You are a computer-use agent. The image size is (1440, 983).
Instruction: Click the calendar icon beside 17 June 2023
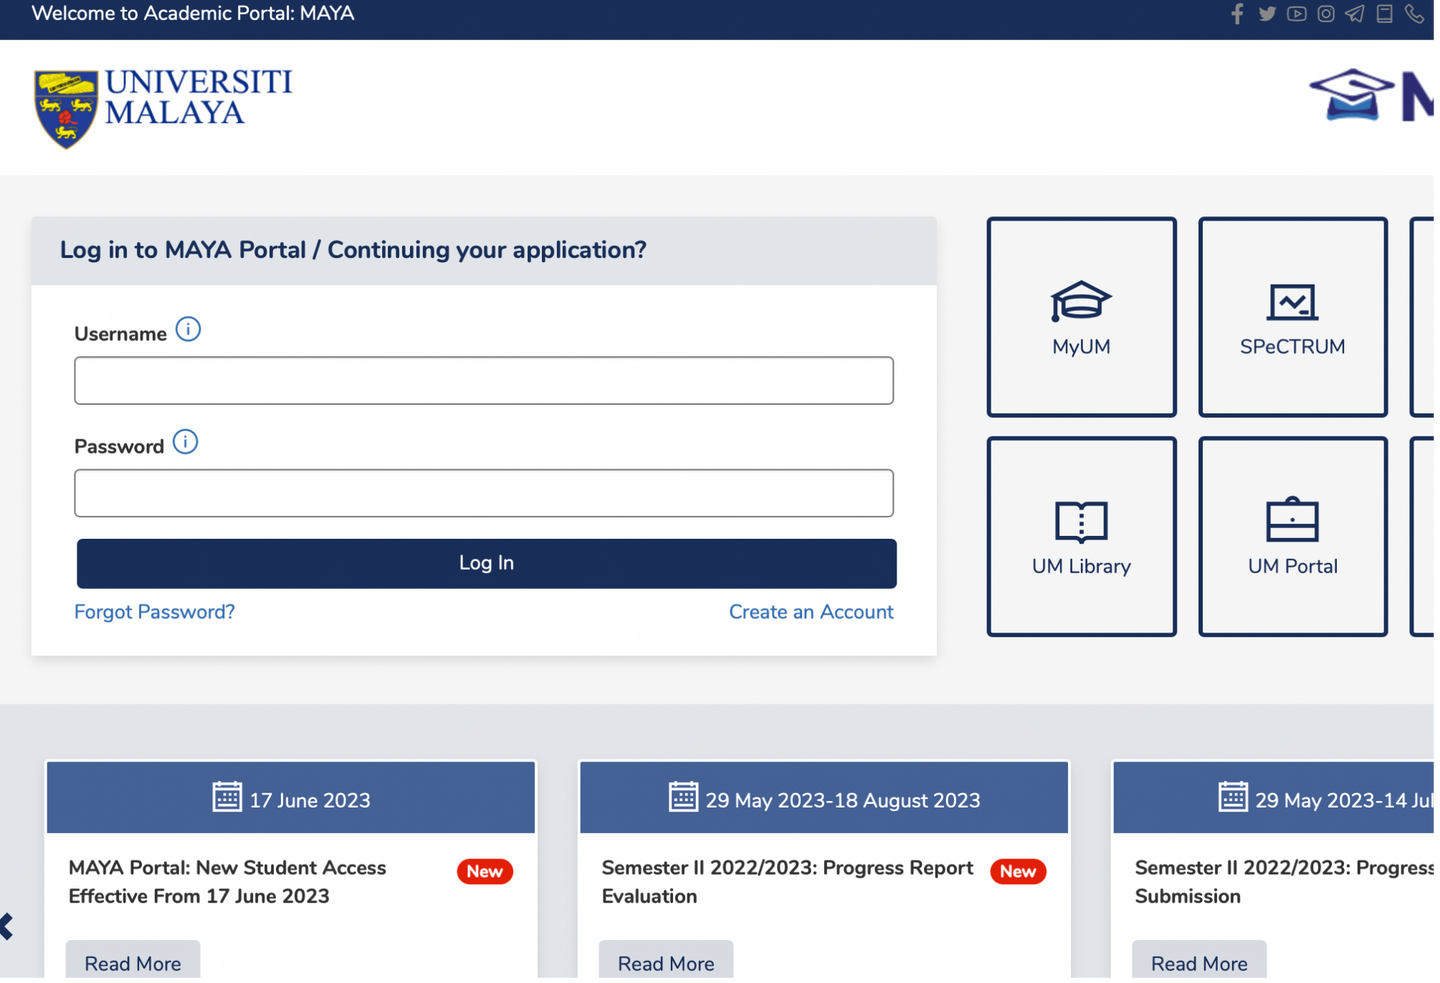[227, 797]
